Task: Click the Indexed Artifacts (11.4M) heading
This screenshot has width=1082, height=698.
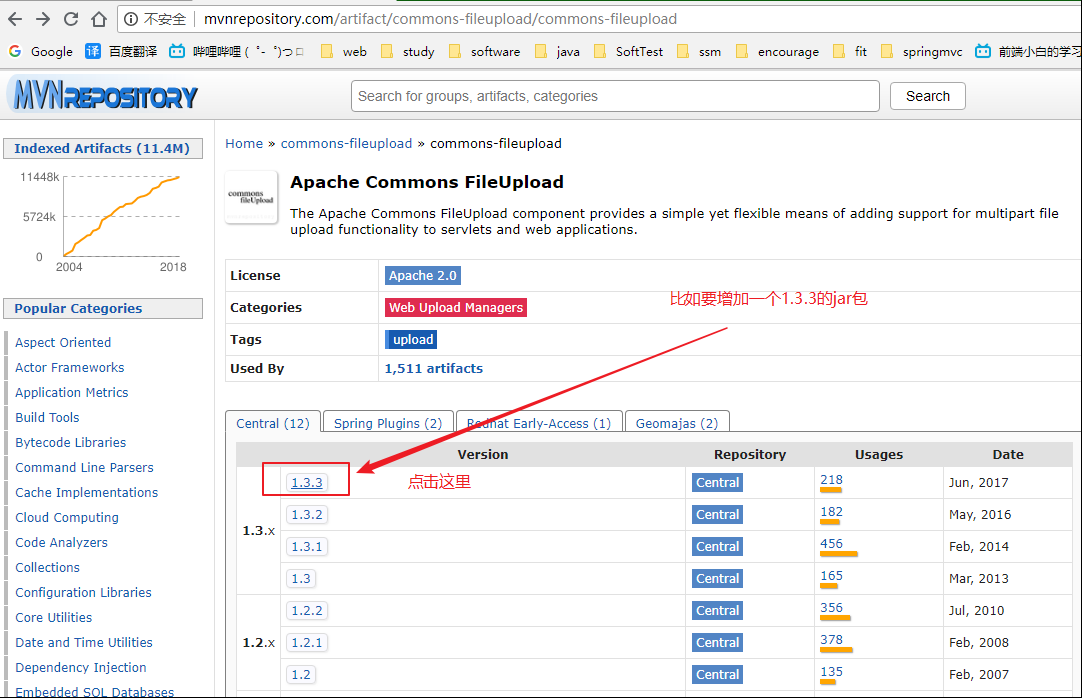Action: pyautogui.click(x=103, y=148)
